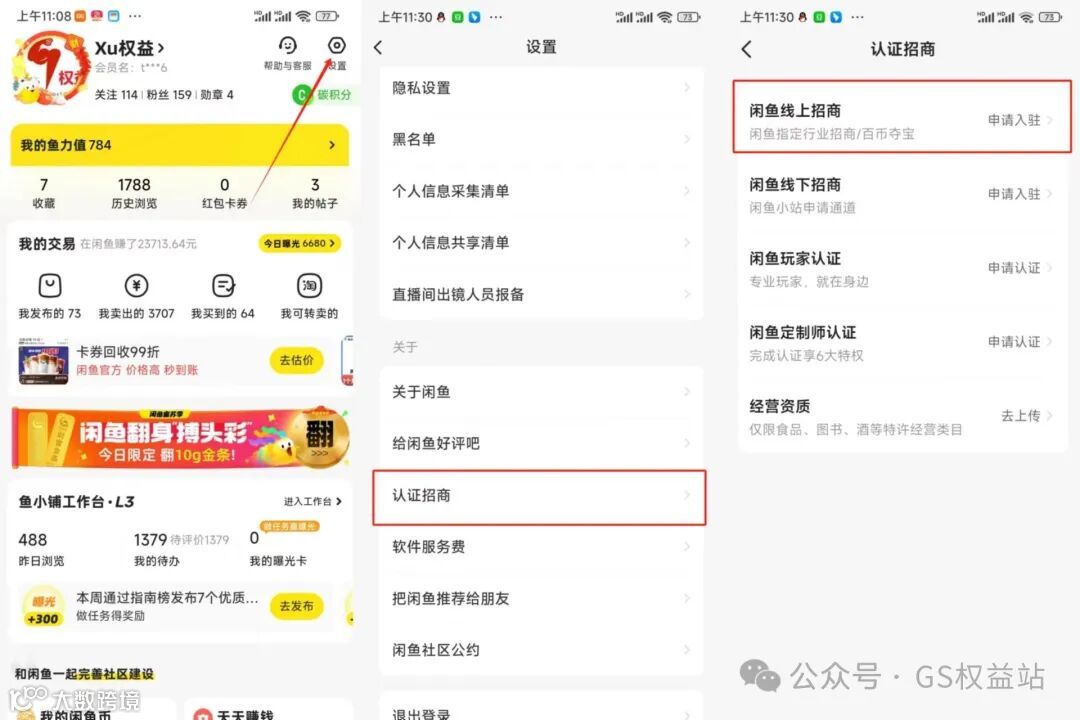Tap the 去估价 yellow button

[296, 360]
